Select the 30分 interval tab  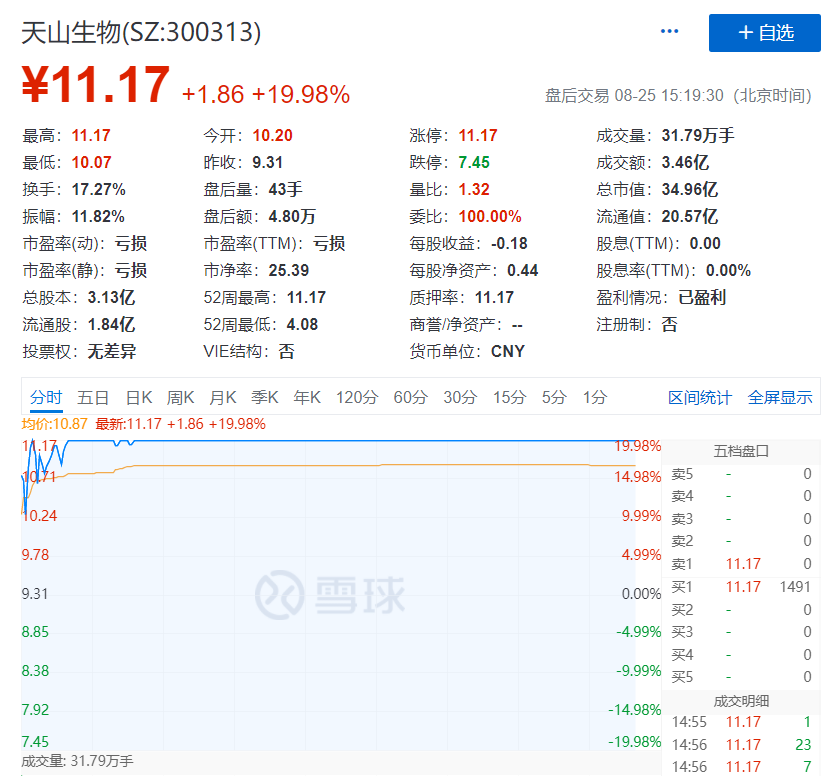tap(460, 397)
